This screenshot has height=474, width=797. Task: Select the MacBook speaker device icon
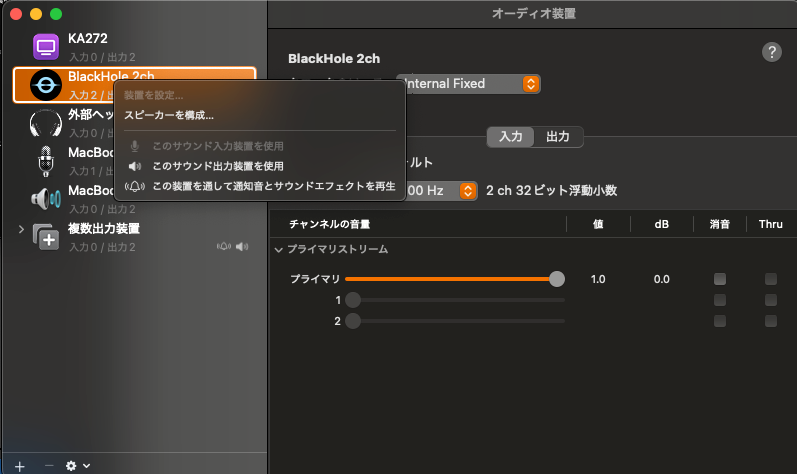pyautogui.click(x=46, y=199)
